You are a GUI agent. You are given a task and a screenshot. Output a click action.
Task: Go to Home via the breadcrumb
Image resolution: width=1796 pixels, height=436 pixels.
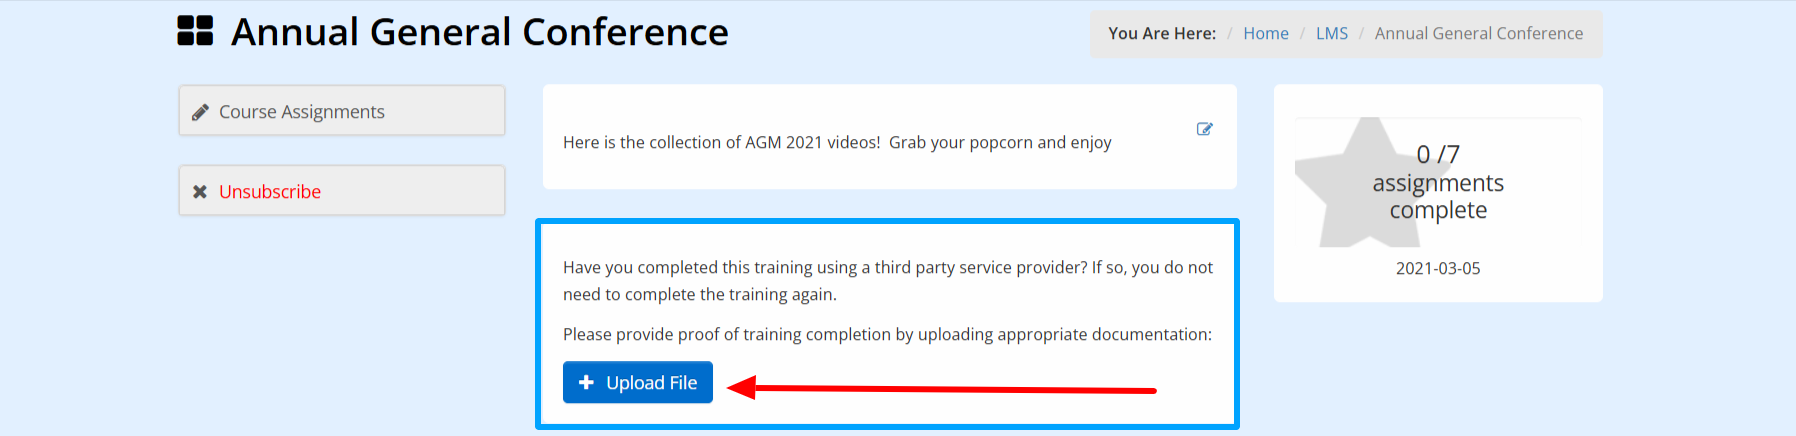click(1266, 33)
